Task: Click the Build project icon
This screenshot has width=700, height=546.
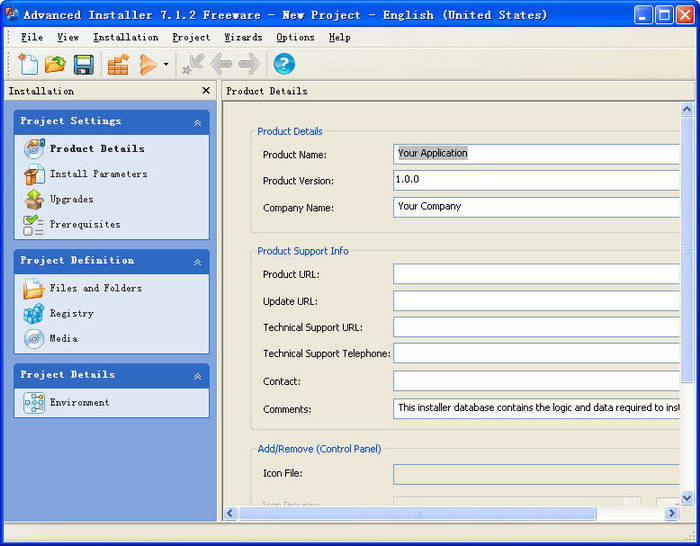Action: click(x=119, y=65)
